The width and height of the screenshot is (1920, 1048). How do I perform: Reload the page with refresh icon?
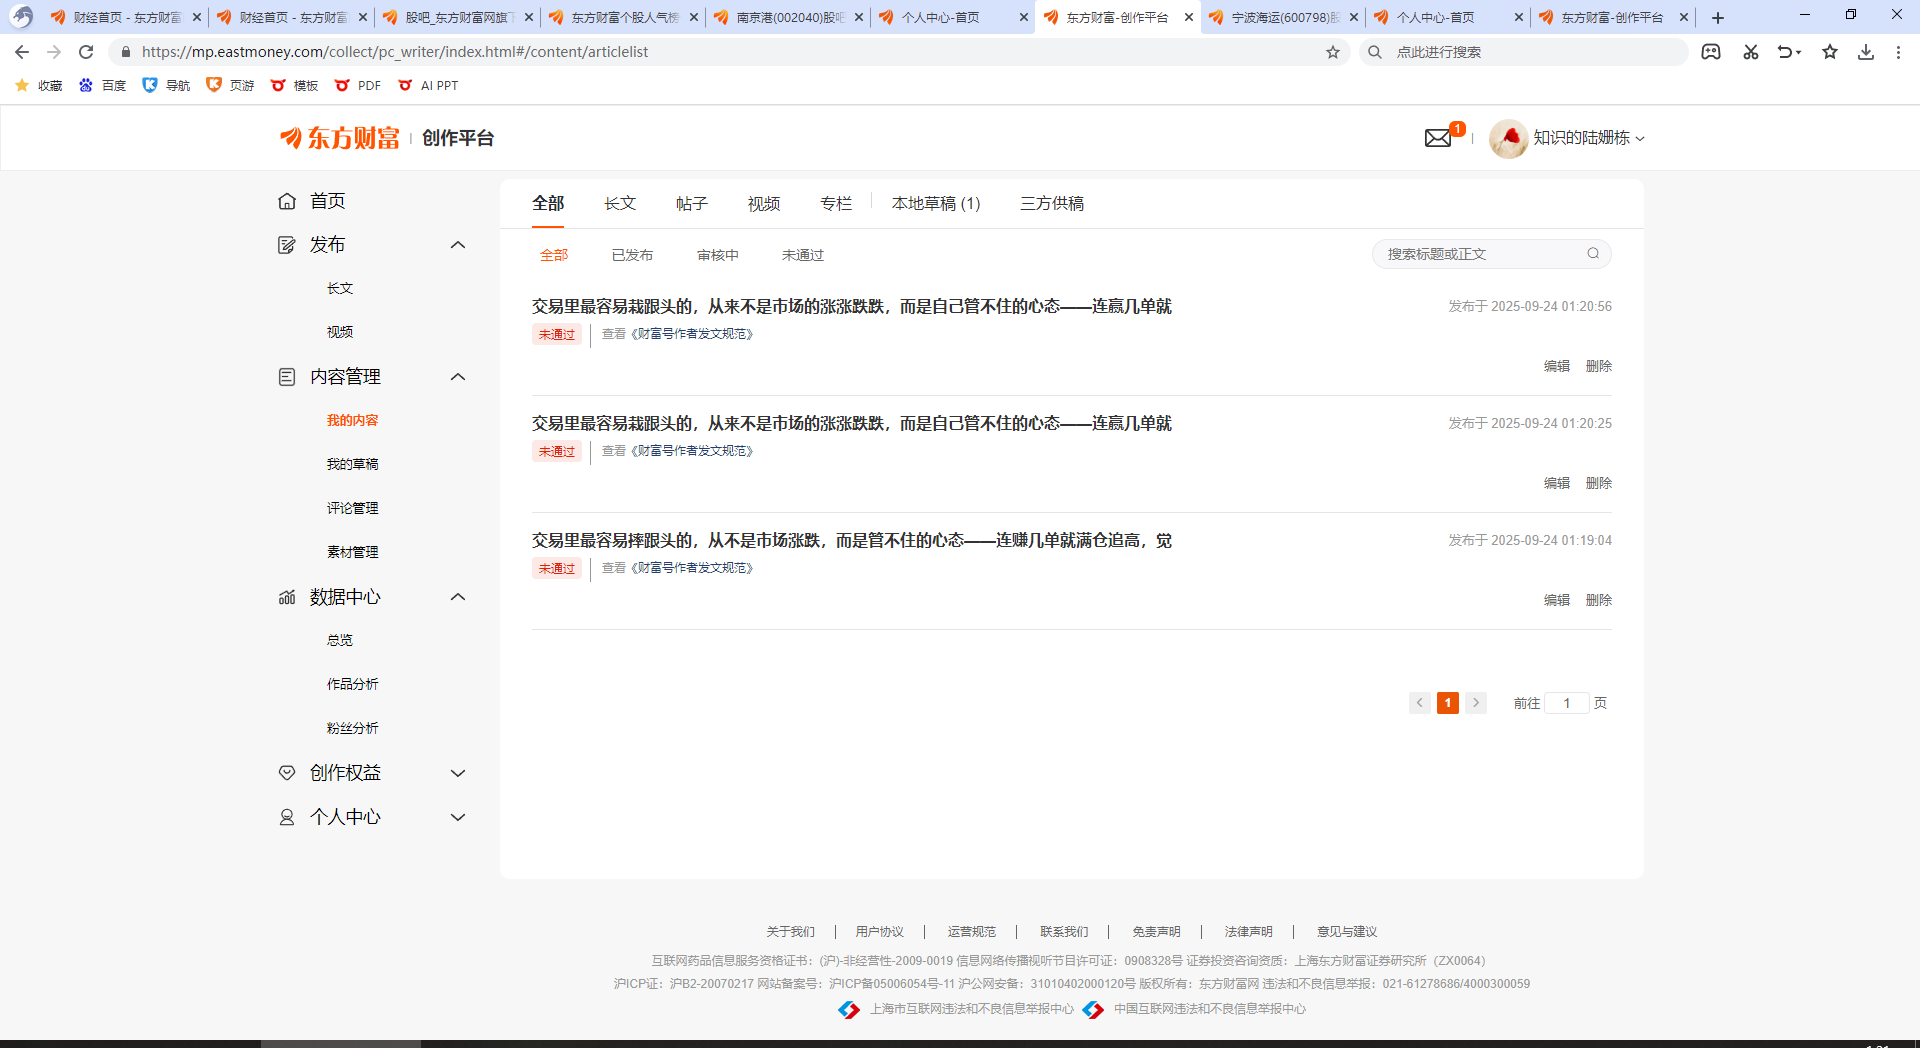pos(86,52)
